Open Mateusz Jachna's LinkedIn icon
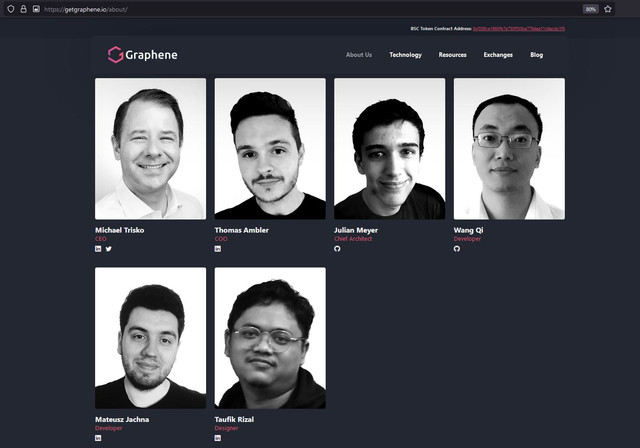The width and height of the screenshot is (640, 448). click(98, 438)
